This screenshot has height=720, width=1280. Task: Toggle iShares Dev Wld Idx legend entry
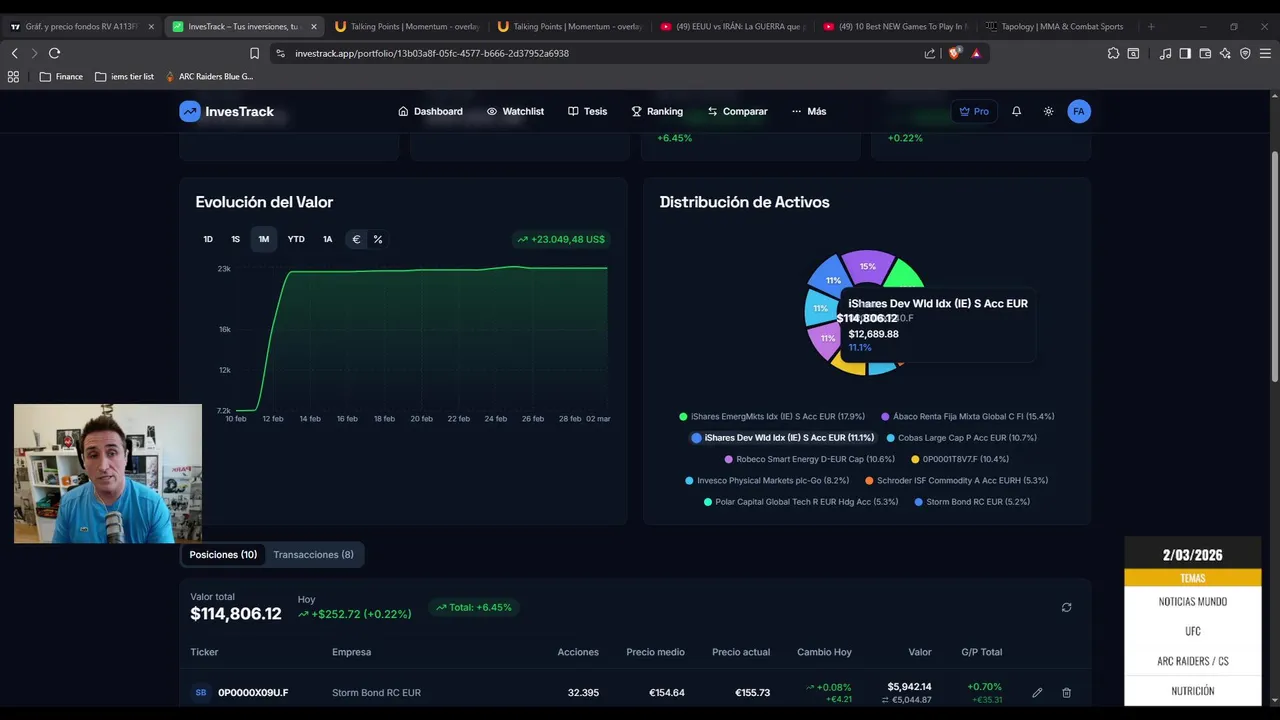pyautogui.click(x=782, y=437)
